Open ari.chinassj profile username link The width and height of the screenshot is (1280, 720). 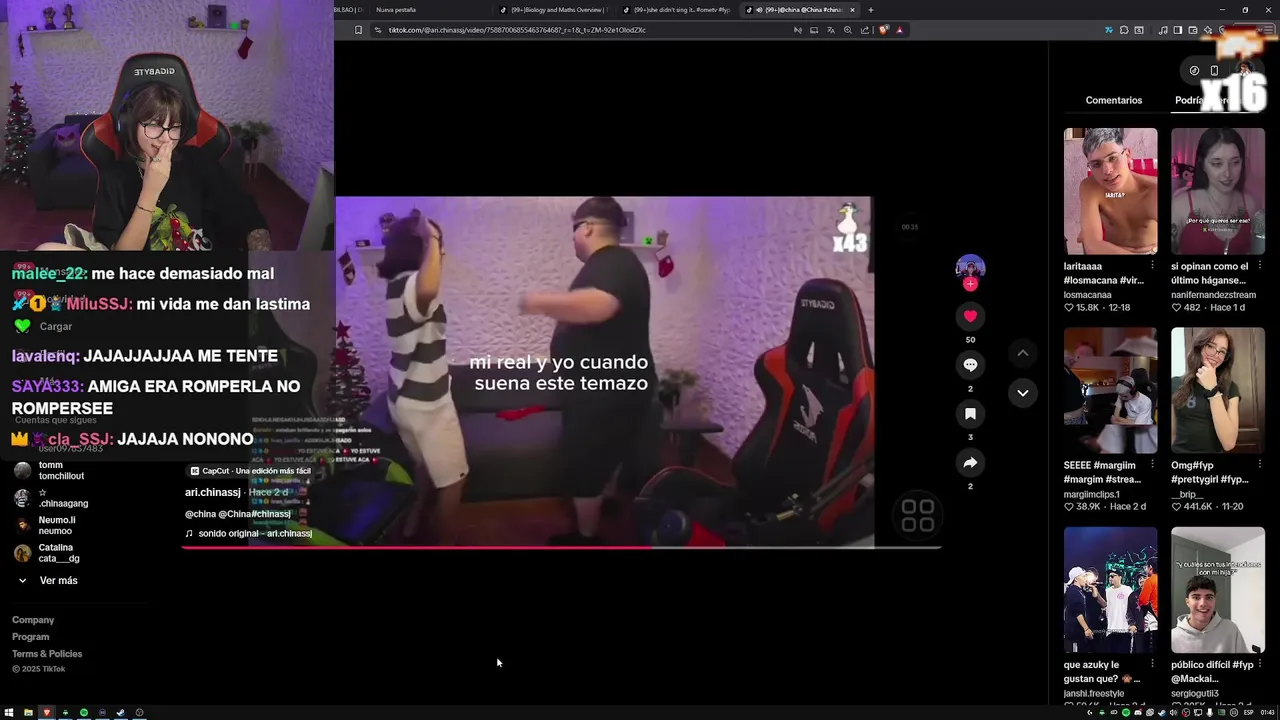coord(212,493)
